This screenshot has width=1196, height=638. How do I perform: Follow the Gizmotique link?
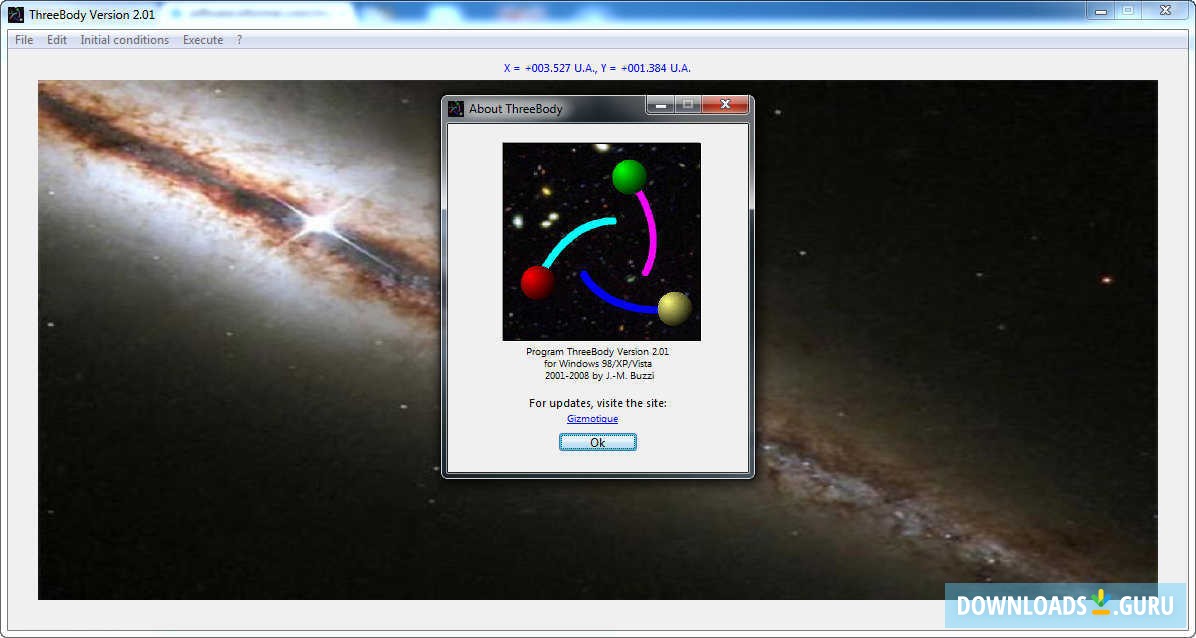click(x=593, y=418)
